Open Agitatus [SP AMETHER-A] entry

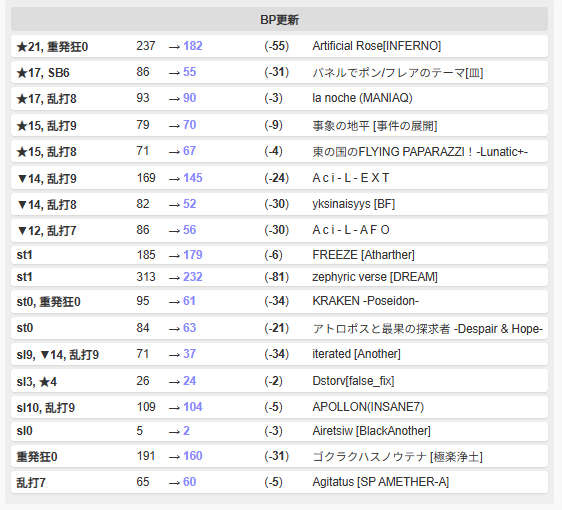click(x=380, y=482)
